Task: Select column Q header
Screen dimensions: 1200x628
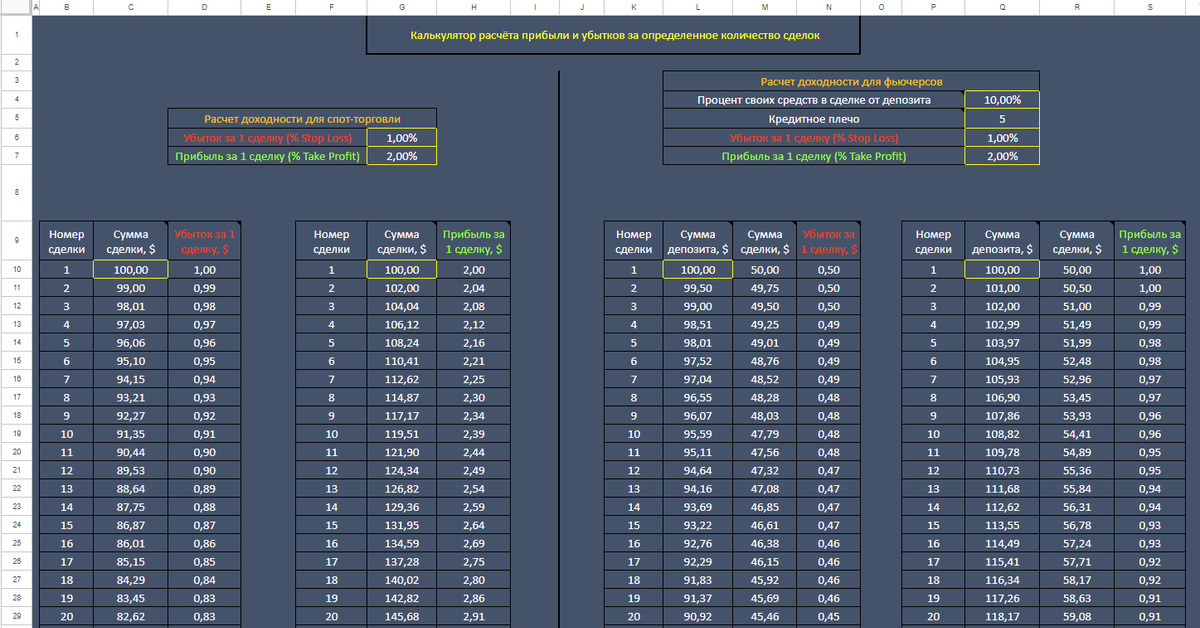Action: 1002,8
